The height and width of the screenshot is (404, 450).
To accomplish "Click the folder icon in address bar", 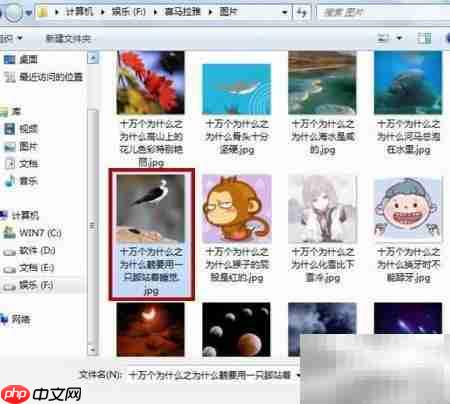I will tap(43, 12).
